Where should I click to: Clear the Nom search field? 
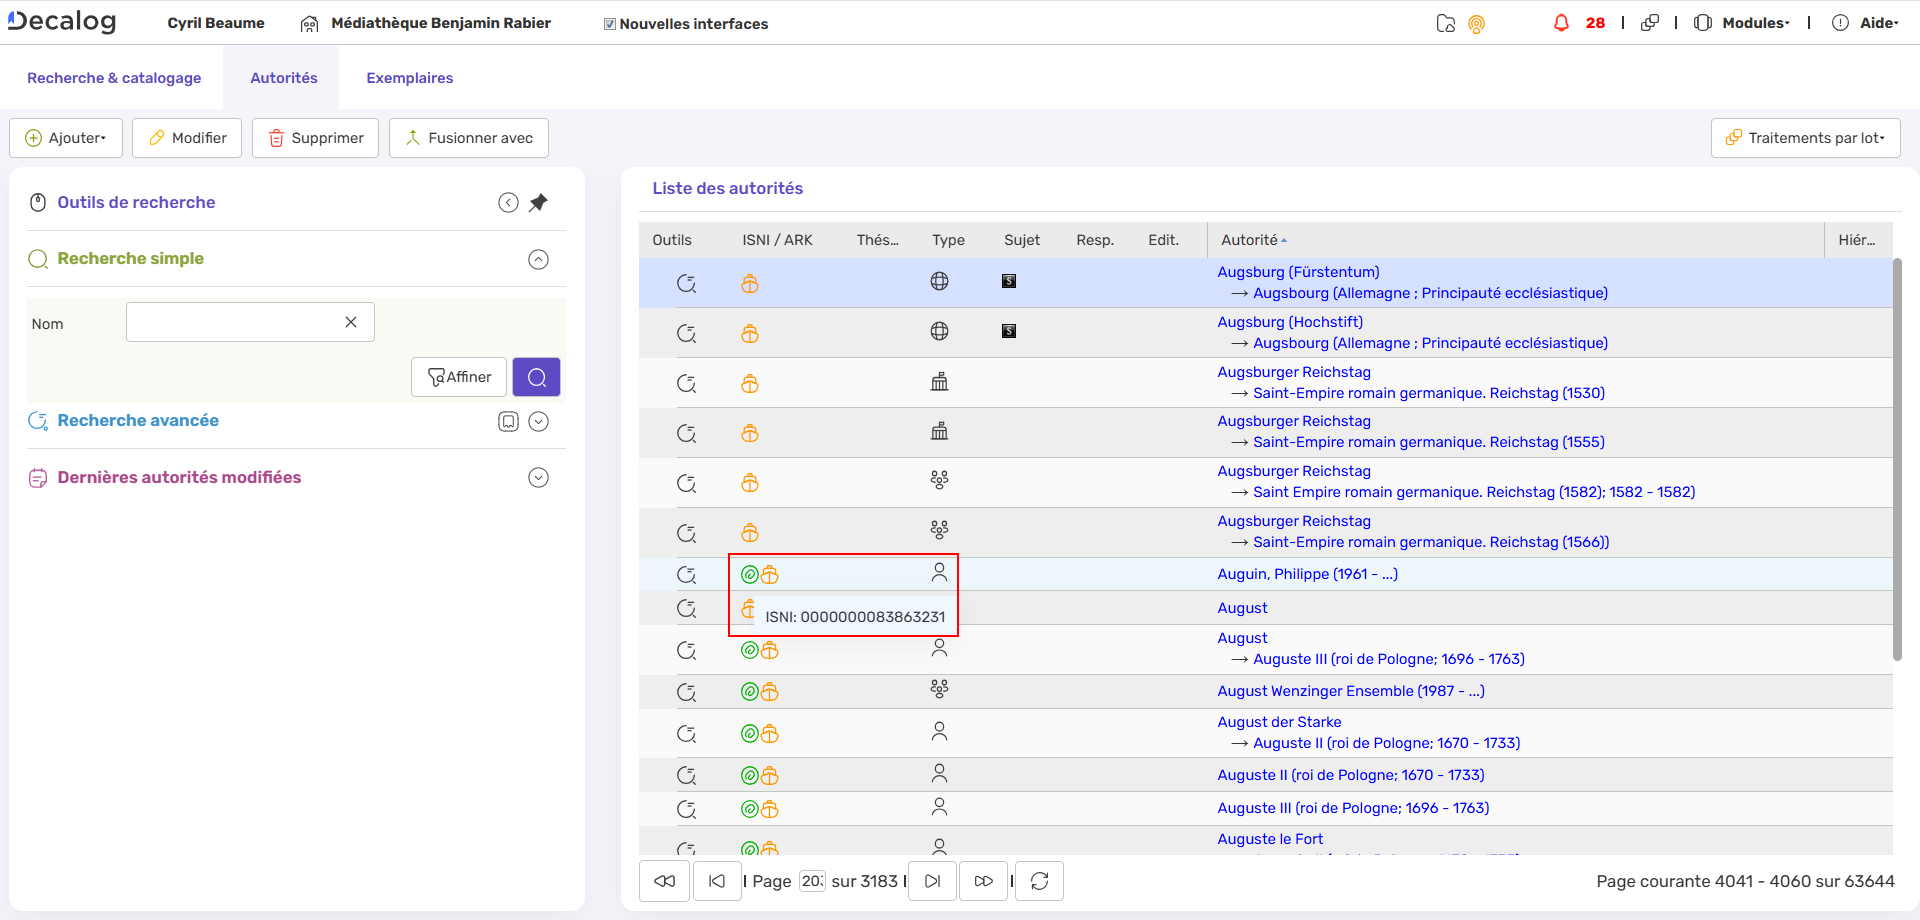[351, 322]
